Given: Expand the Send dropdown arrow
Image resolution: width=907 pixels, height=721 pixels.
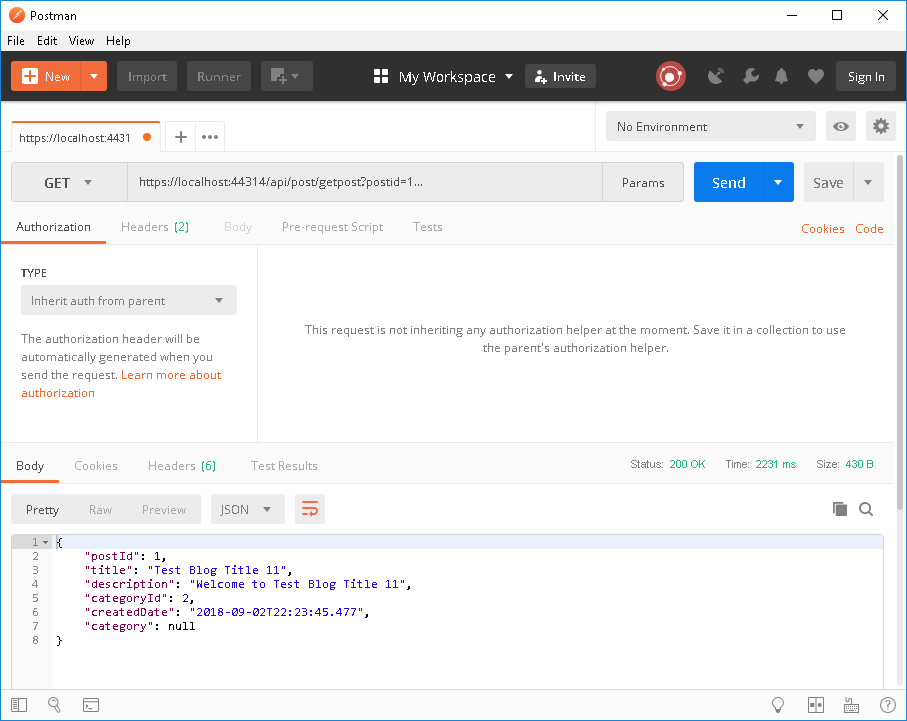Looking at the screenshot, I should [779, 182].
